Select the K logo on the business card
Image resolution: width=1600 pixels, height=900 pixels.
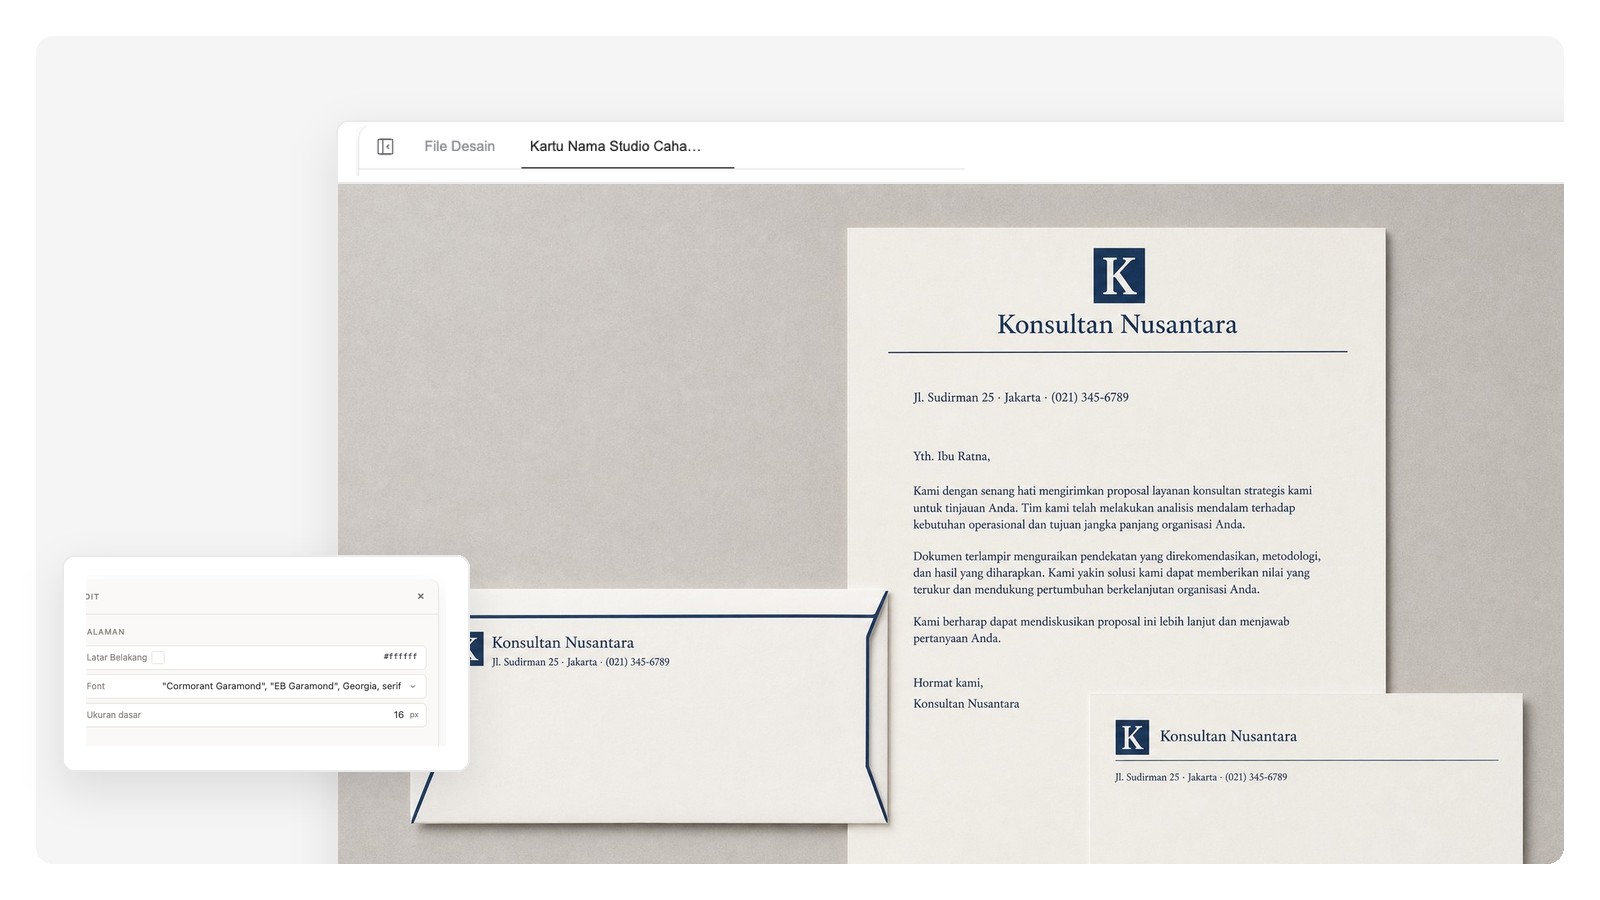click(x=1132, y=738)
